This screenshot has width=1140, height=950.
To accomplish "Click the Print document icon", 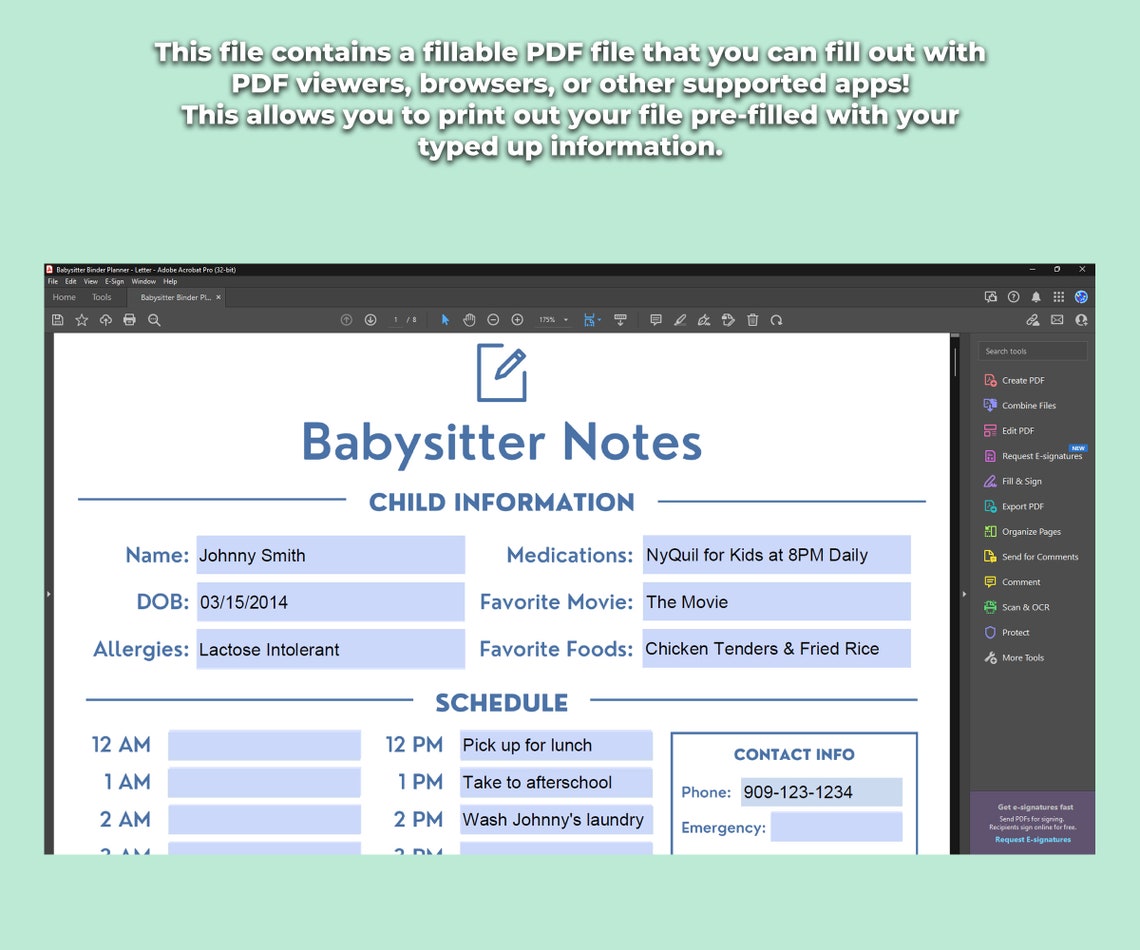I will (x=129, y=319).
